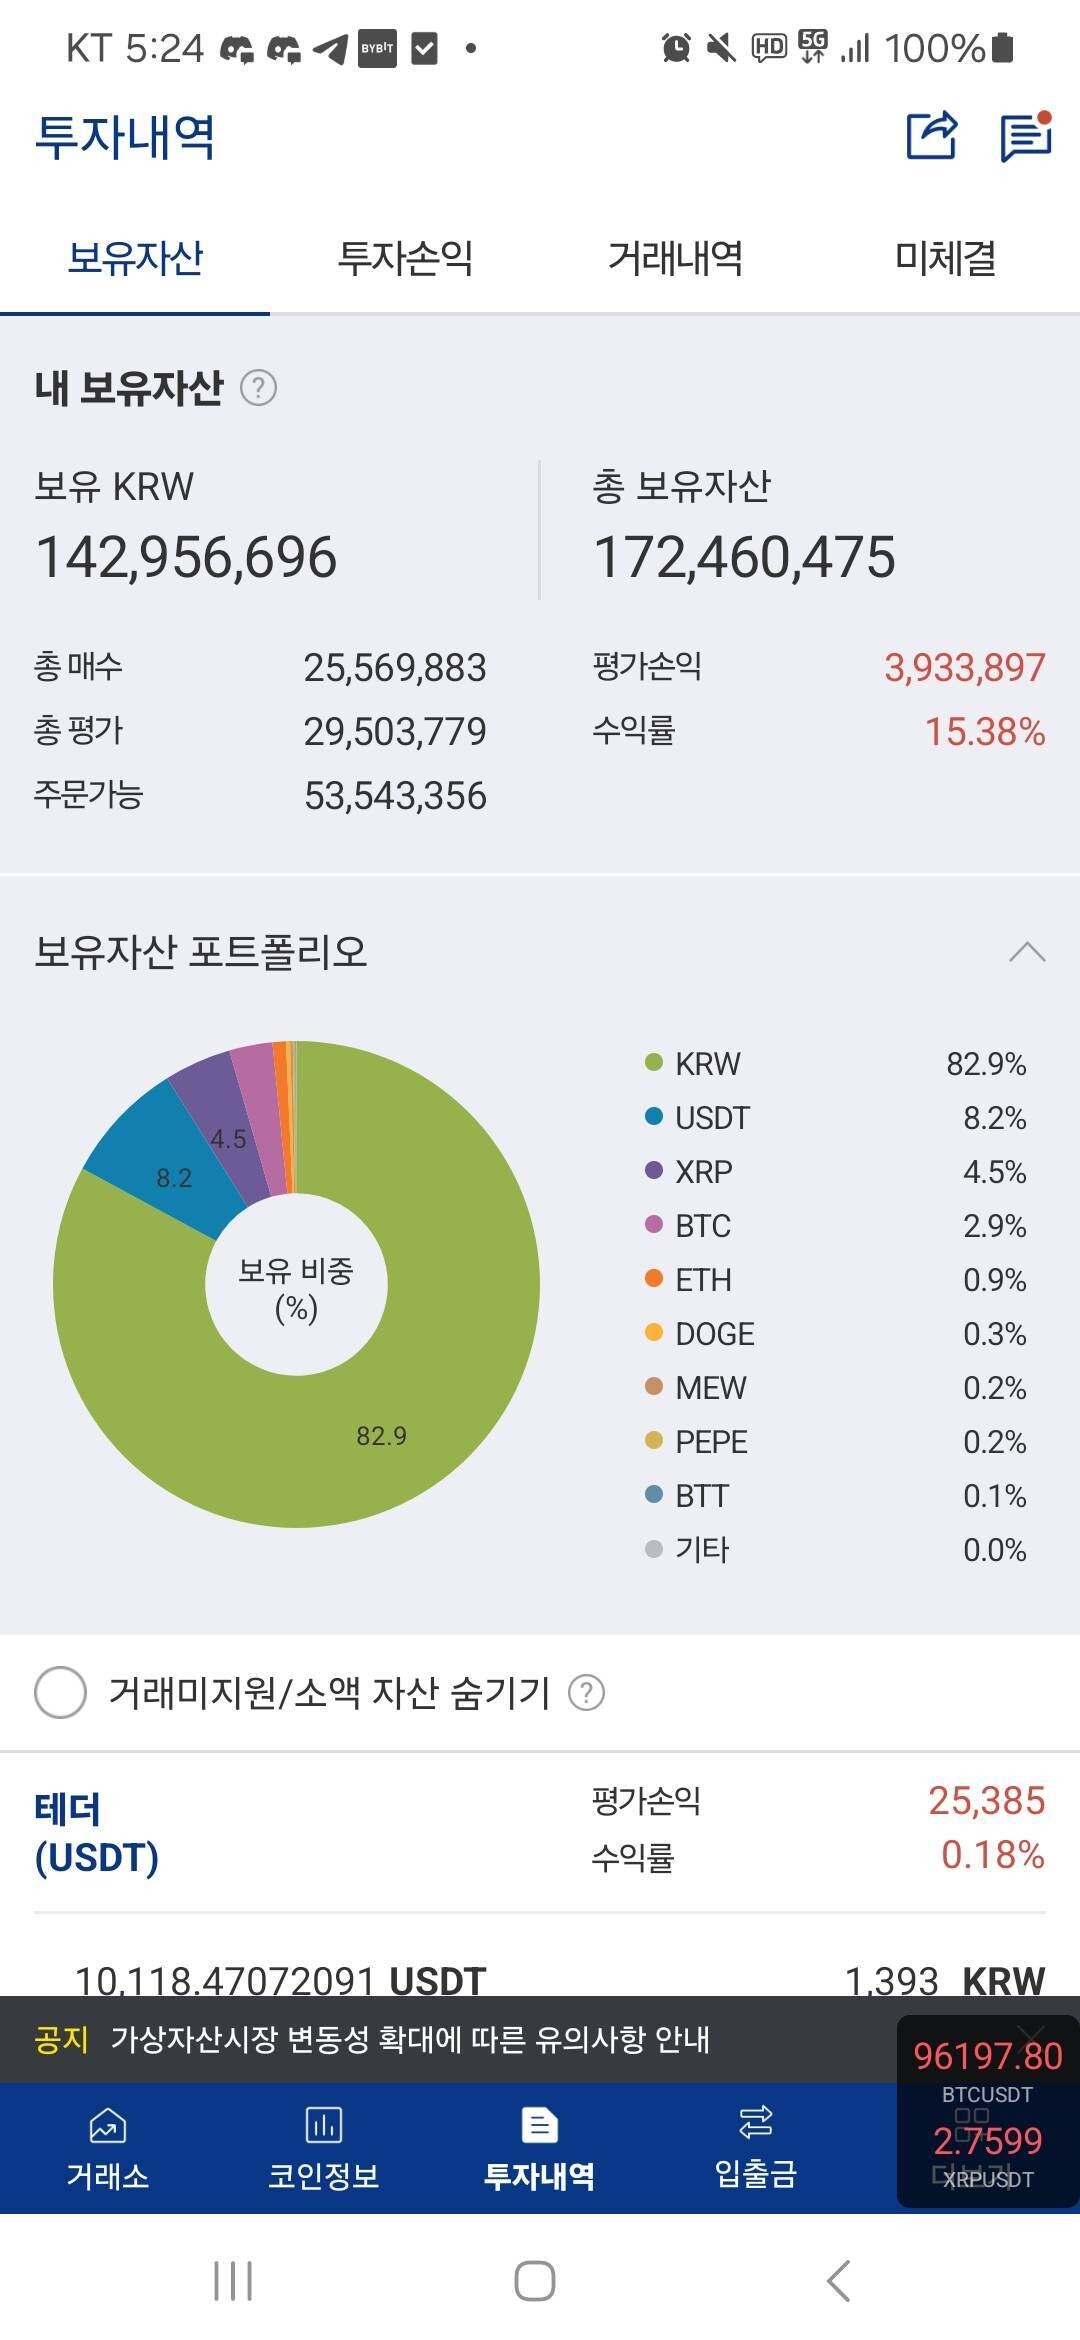Open 코인정보 coin info from bottom bar
Image resolution: width=1080 pixels, height=2340 pixels.
tap(324, 2145)
